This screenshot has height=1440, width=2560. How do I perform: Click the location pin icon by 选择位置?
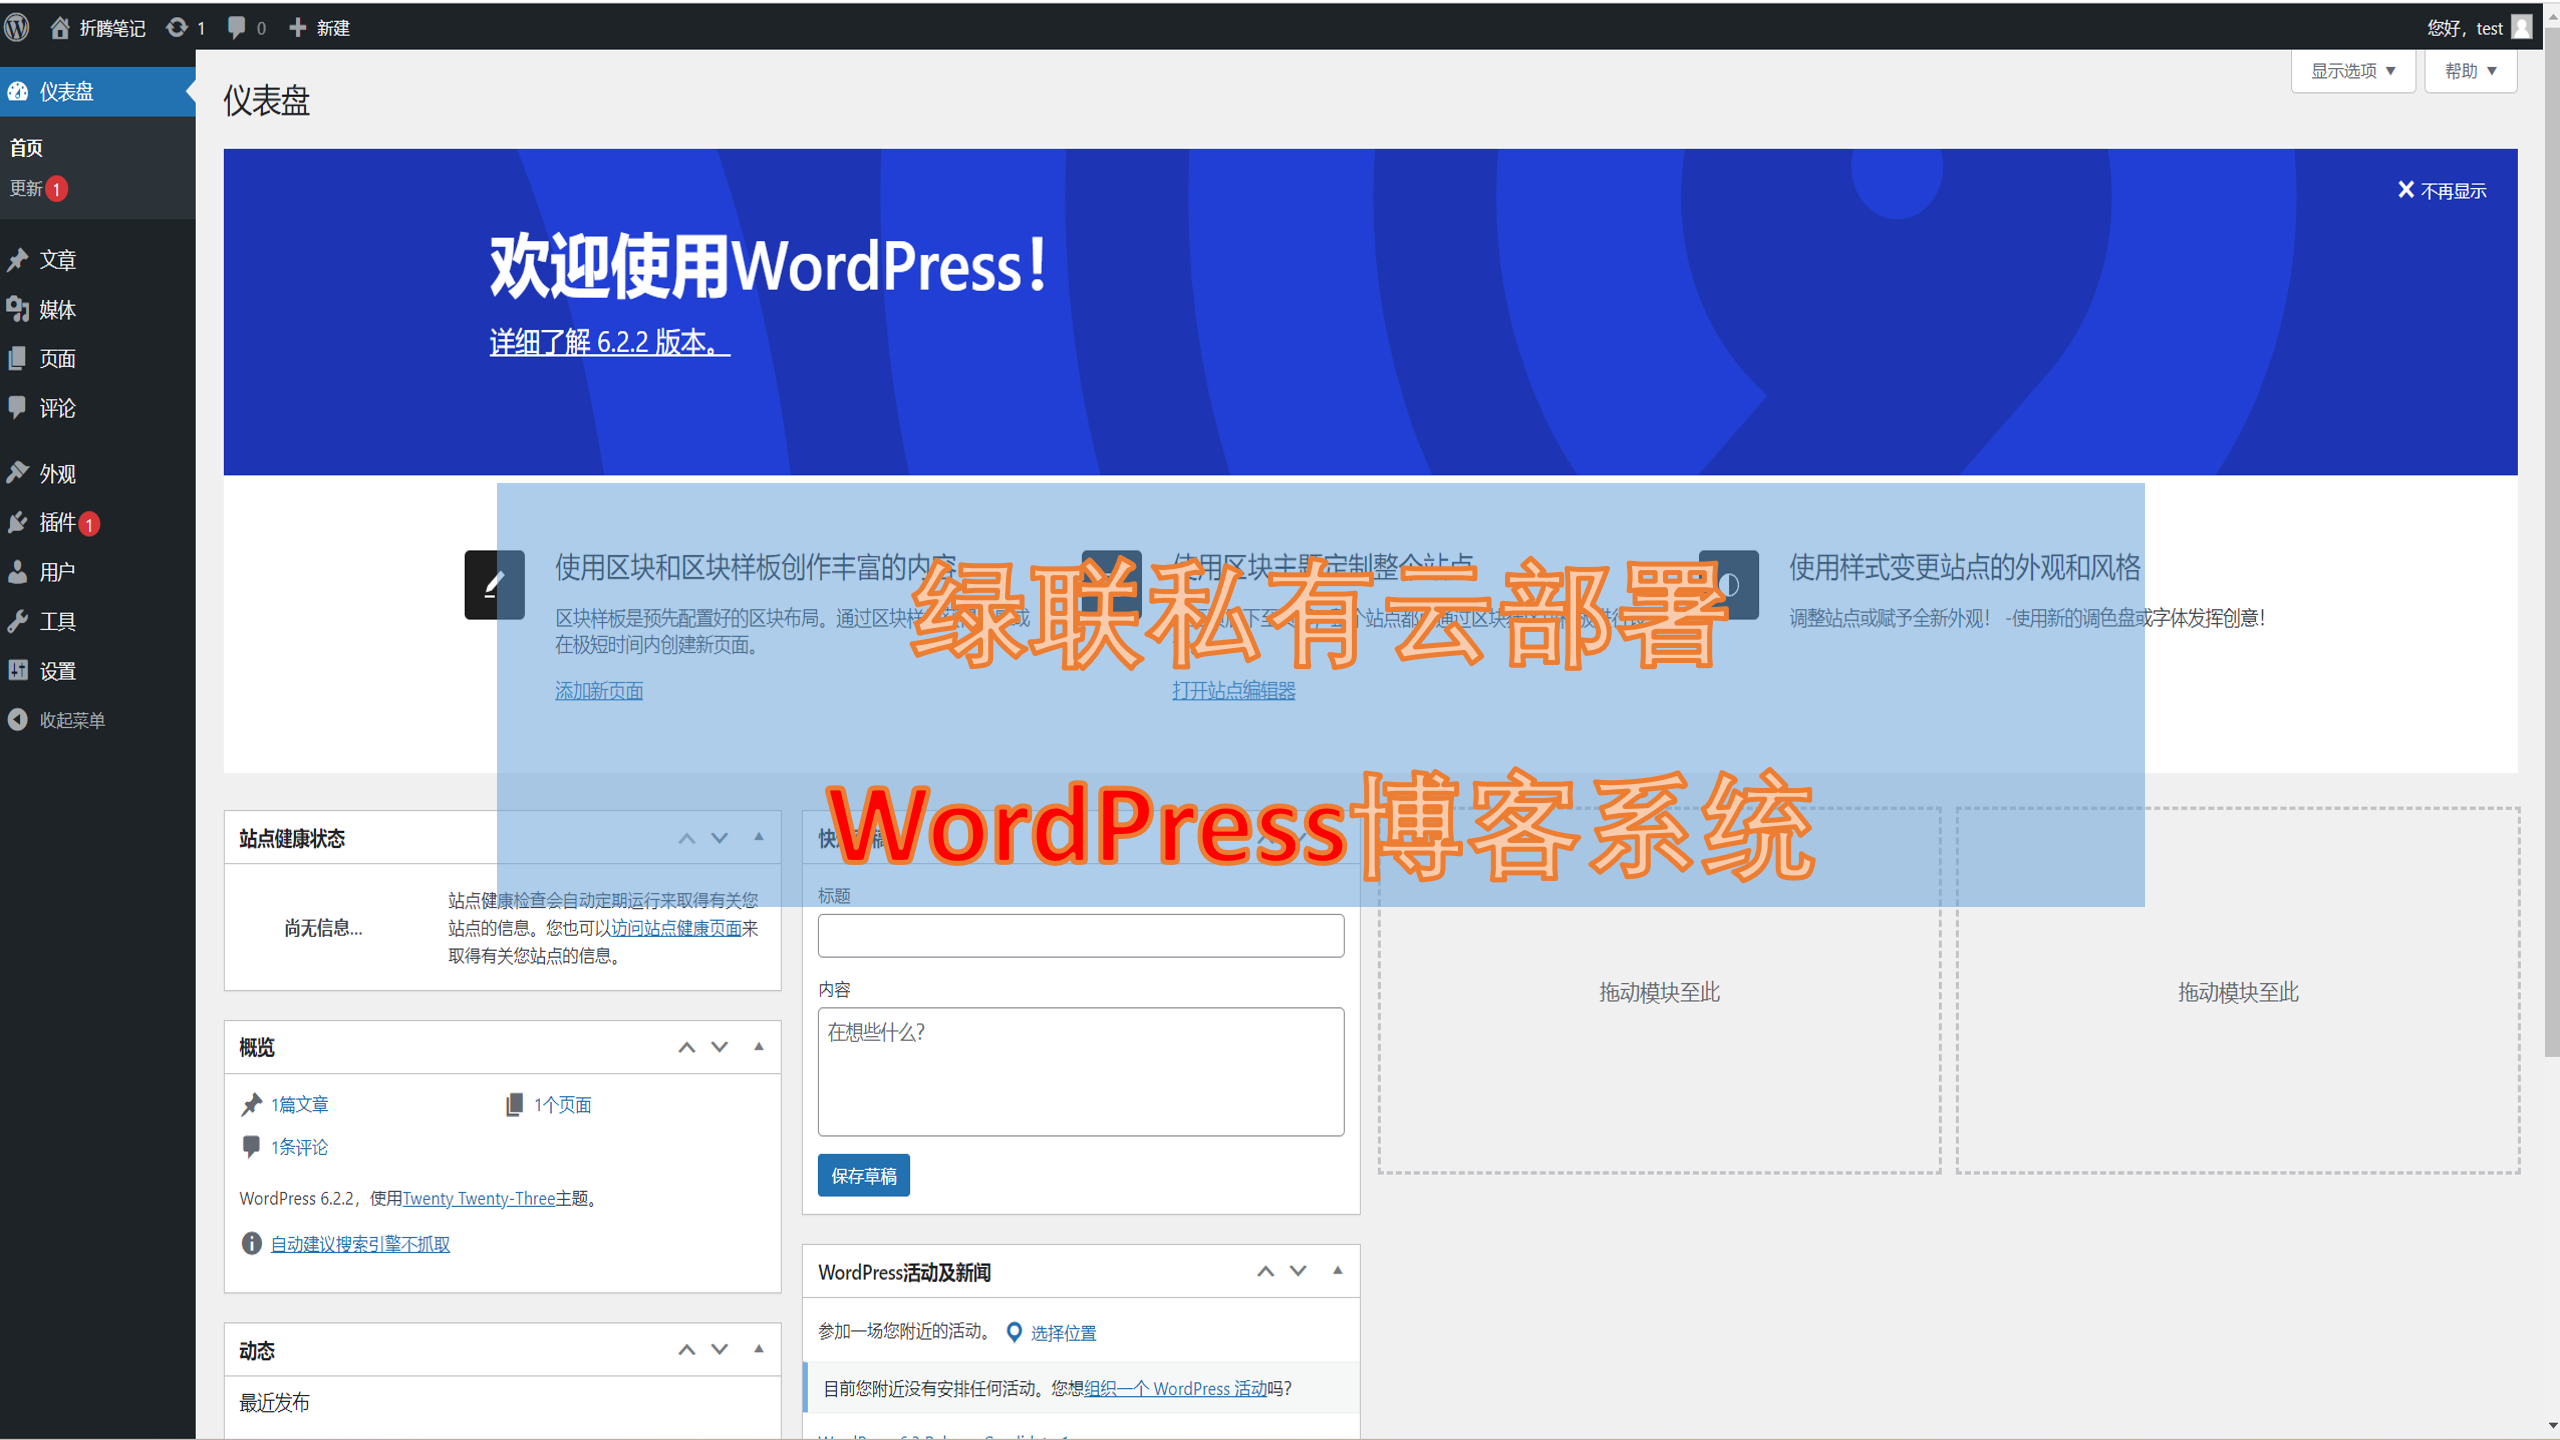[1014, 1332]
